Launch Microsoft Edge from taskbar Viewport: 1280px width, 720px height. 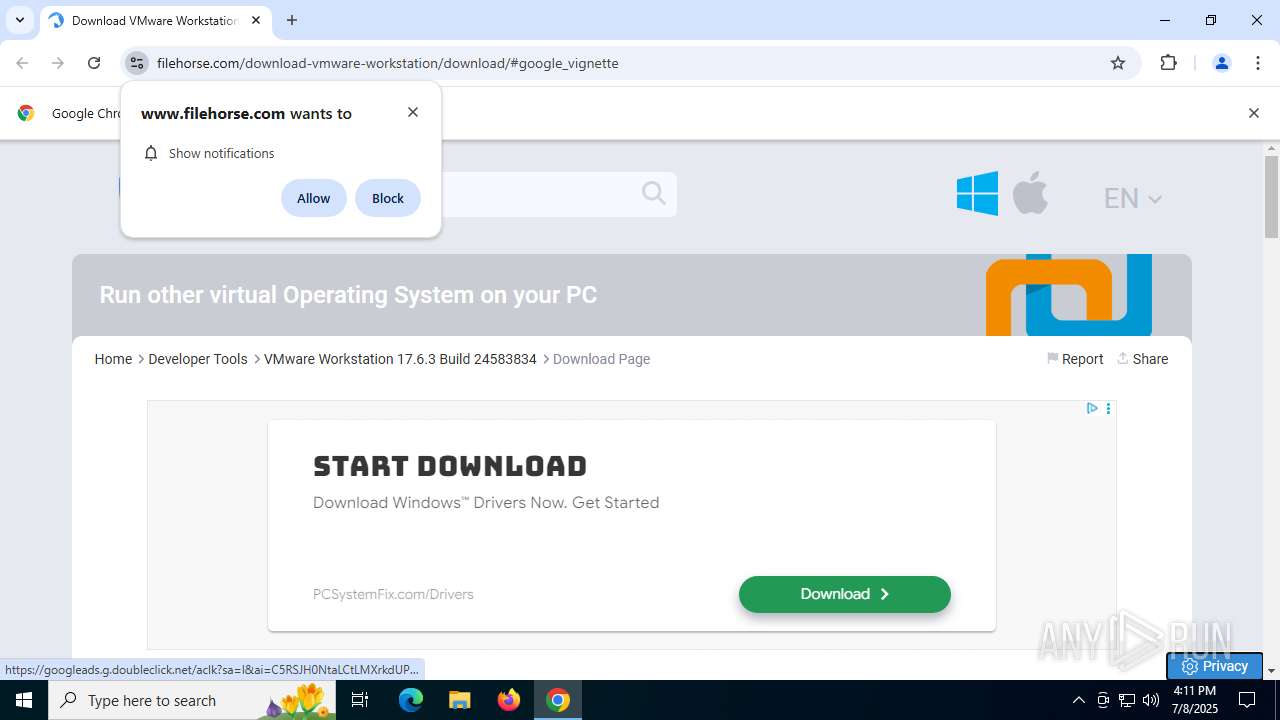[411, 700]
